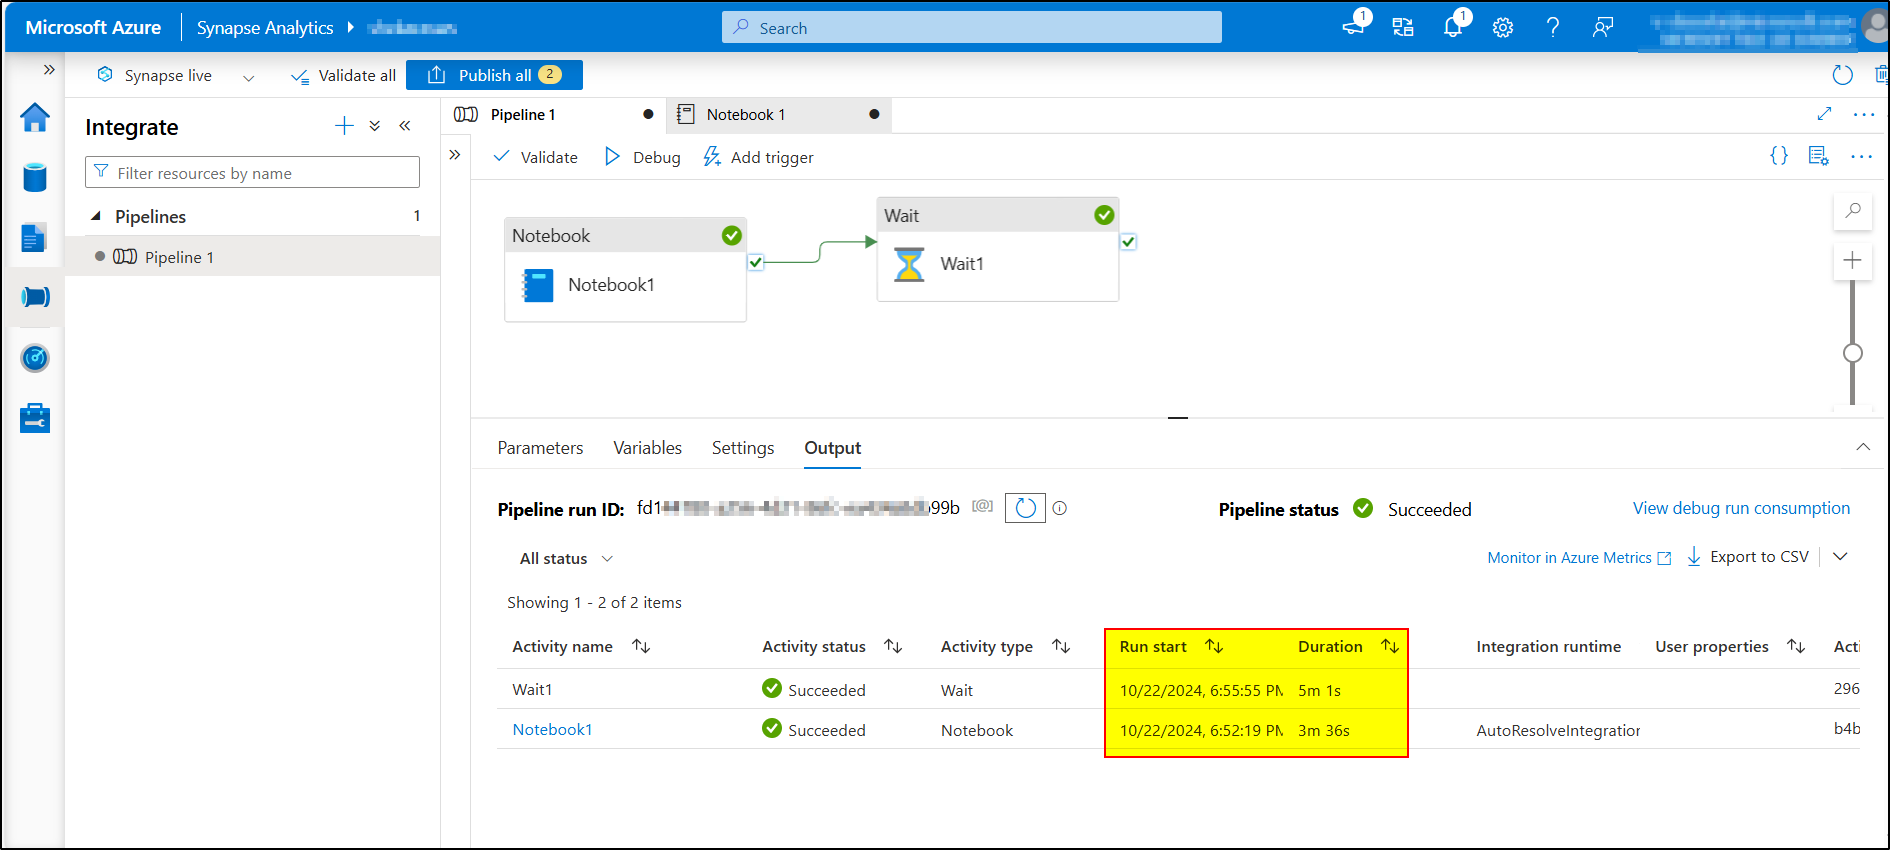Expand the Export to CSV dropdown chevron
Screen dimensions: 1890x850
click(x=1840, y=557)
